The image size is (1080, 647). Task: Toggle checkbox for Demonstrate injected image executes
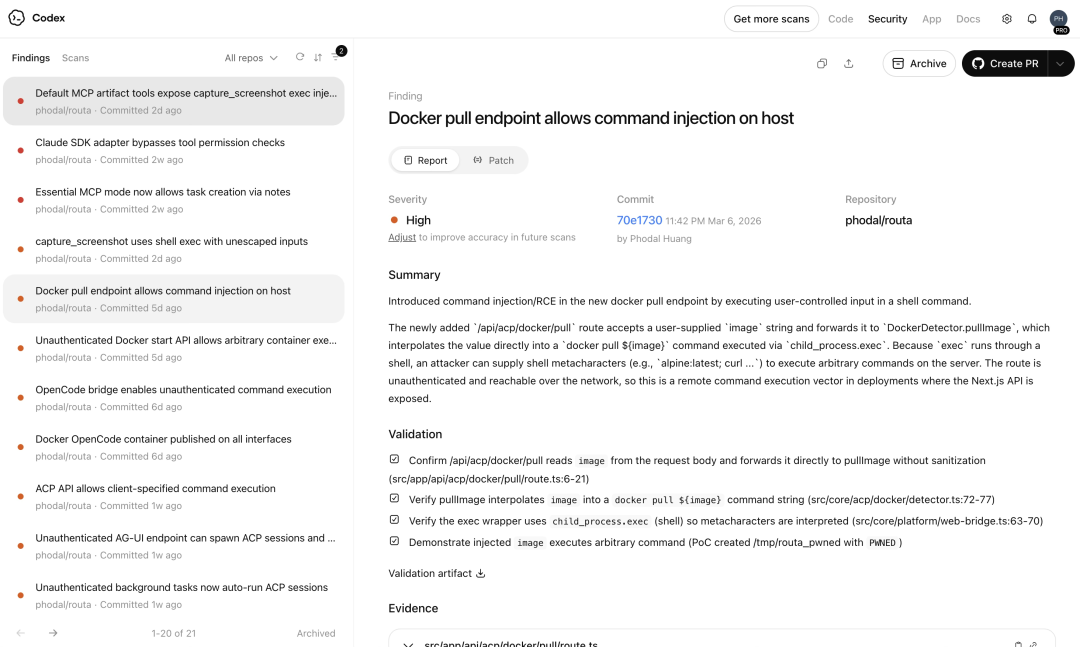pyautogui.click(x=394, y=541)
